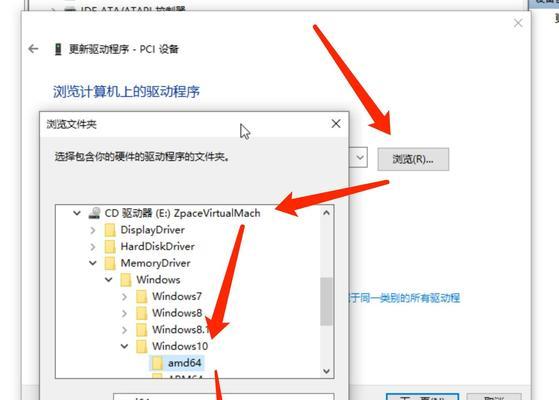Expand the DisplayDriver tree node
This screenshot has height=400, width=559.
tap(93, 230)
